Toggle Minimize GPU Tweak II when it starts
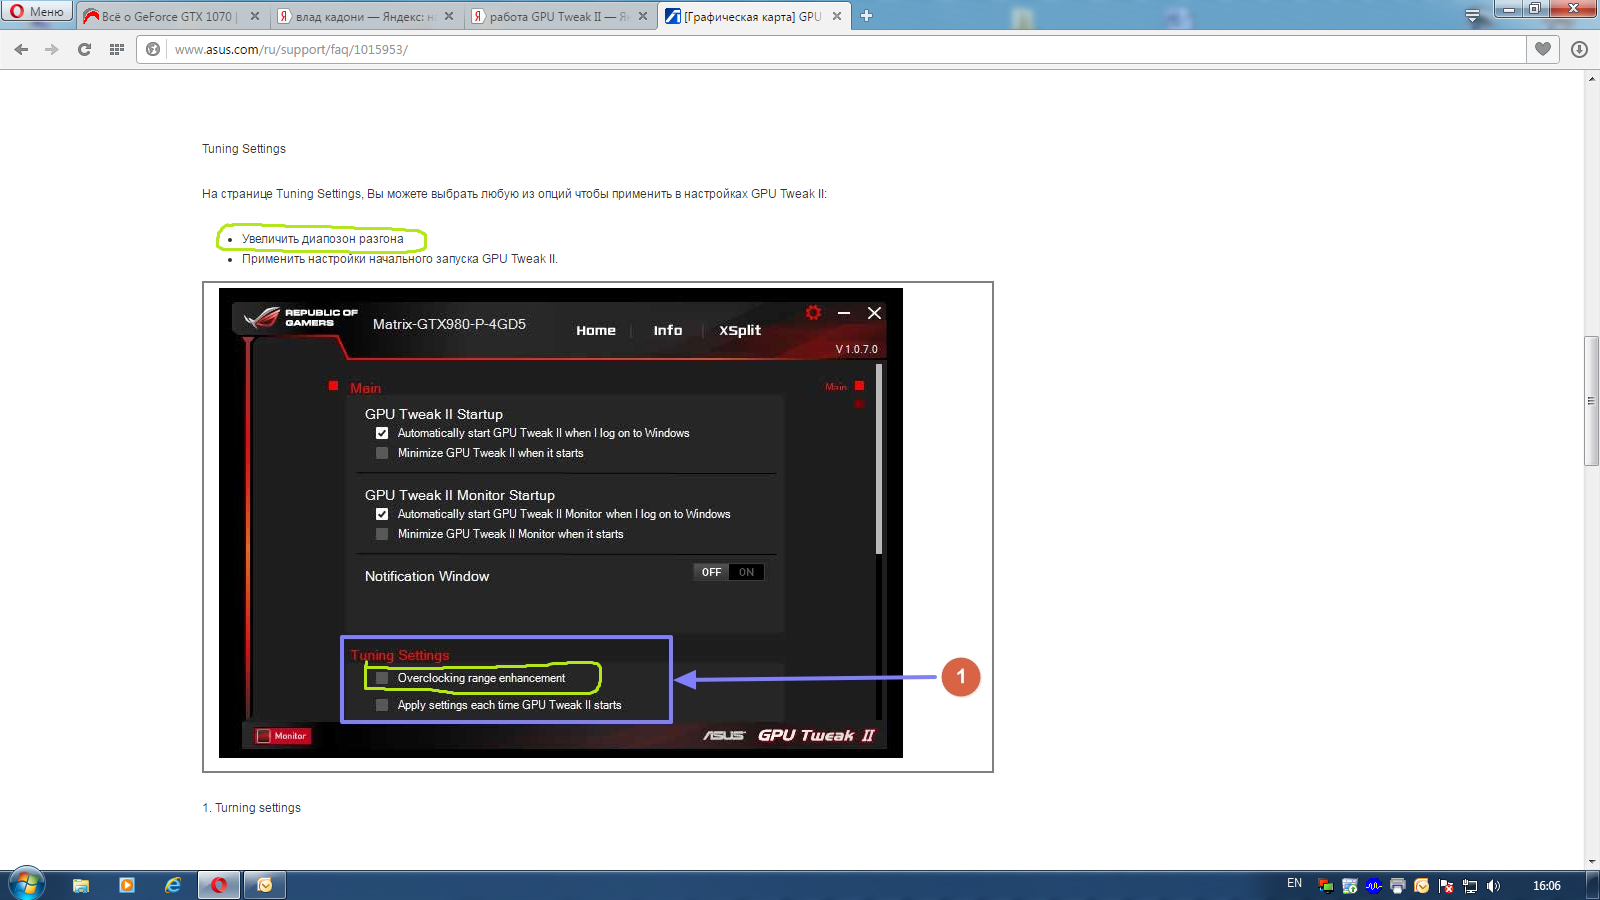The width and height of the screenshot is (1600, 900). point(382,453)
